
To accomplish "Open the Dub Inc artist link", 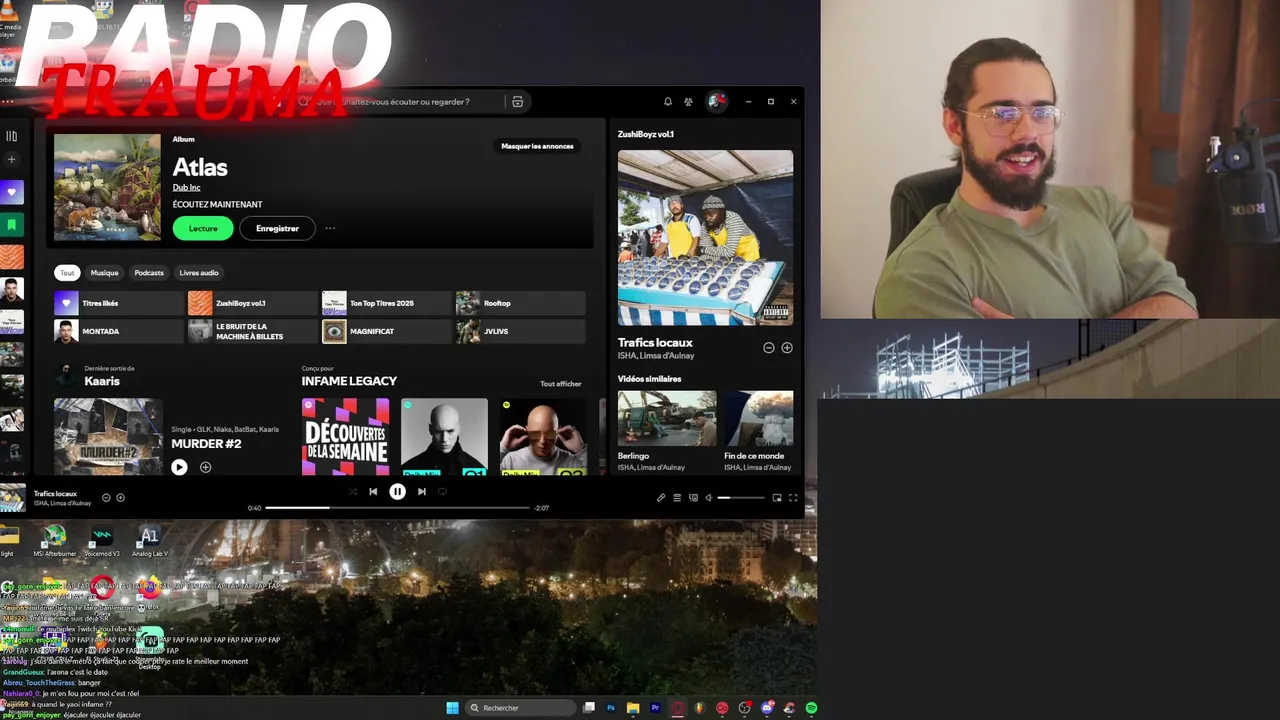I will (186, 188).
